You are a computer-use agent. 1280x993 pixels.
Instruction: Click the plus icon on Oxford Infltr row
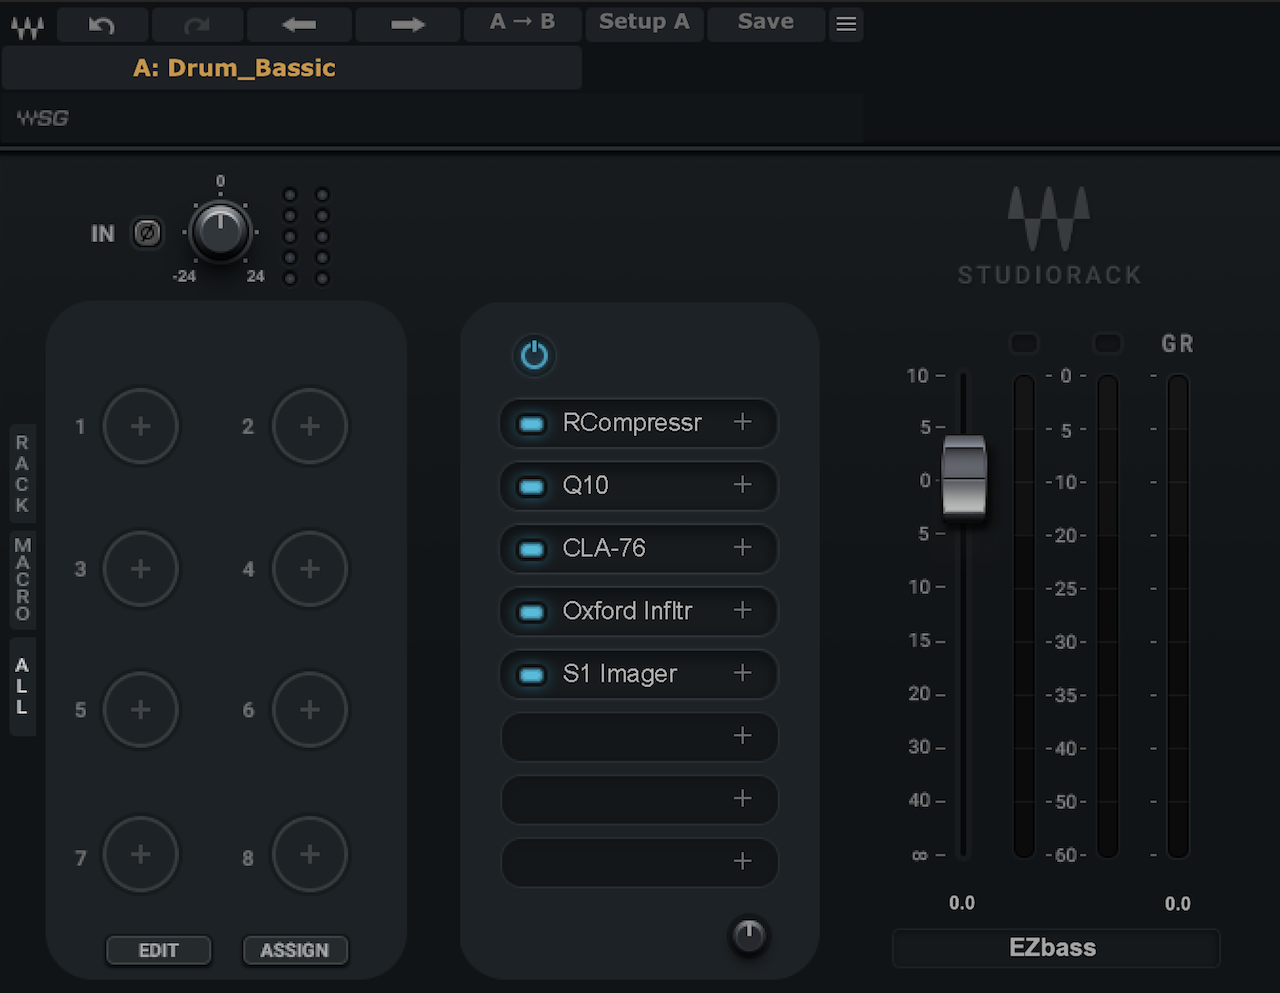pyautogui.click(x=742, y=610)
